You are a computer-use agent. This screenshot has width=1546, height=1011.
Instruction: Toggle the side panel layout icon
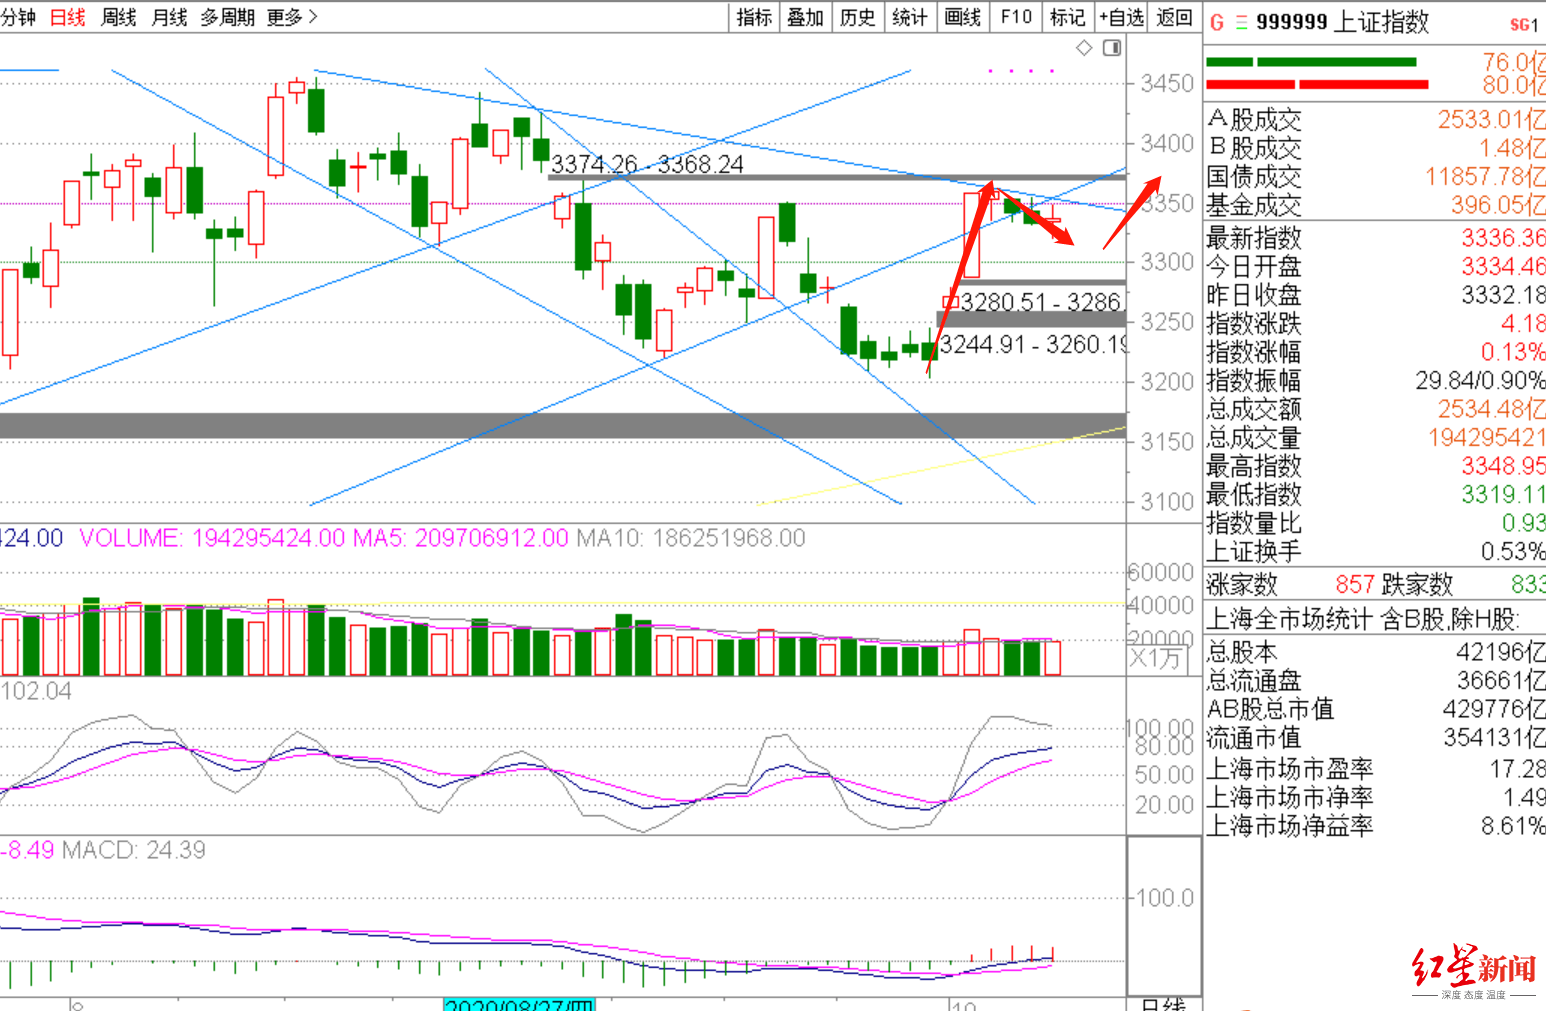[x=1112, y=48]
